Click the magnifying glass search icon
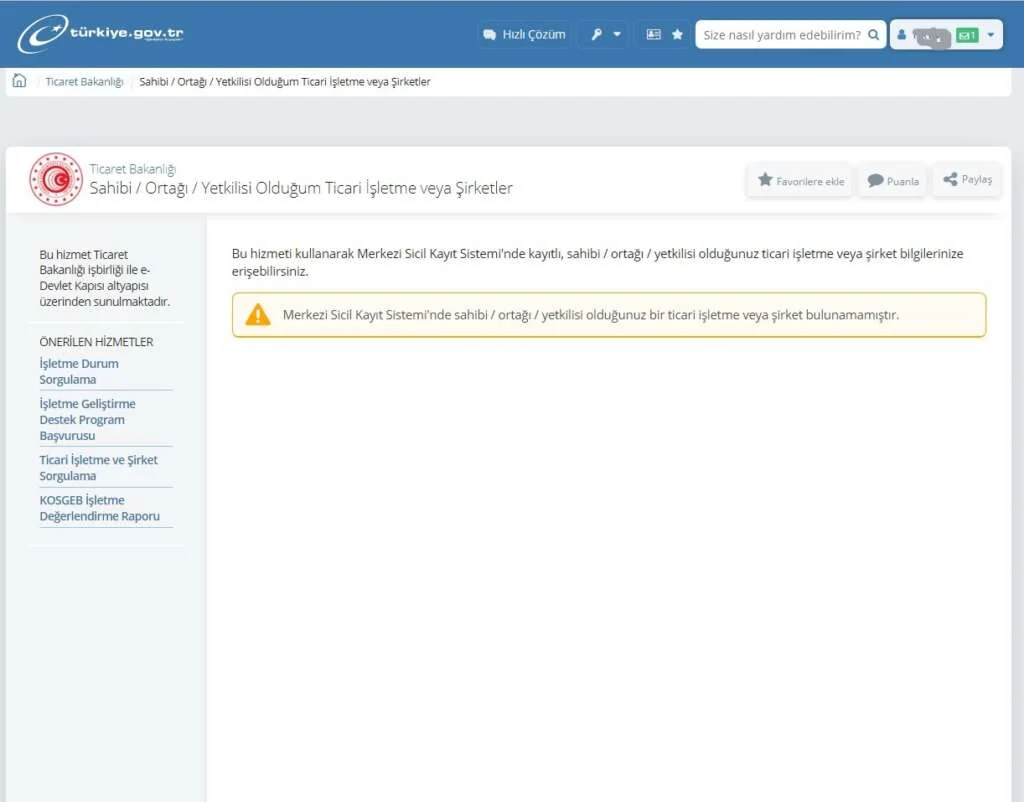The height and width of the screenshot is (802, 1024). pyautogui.click(x=874, y=34)
